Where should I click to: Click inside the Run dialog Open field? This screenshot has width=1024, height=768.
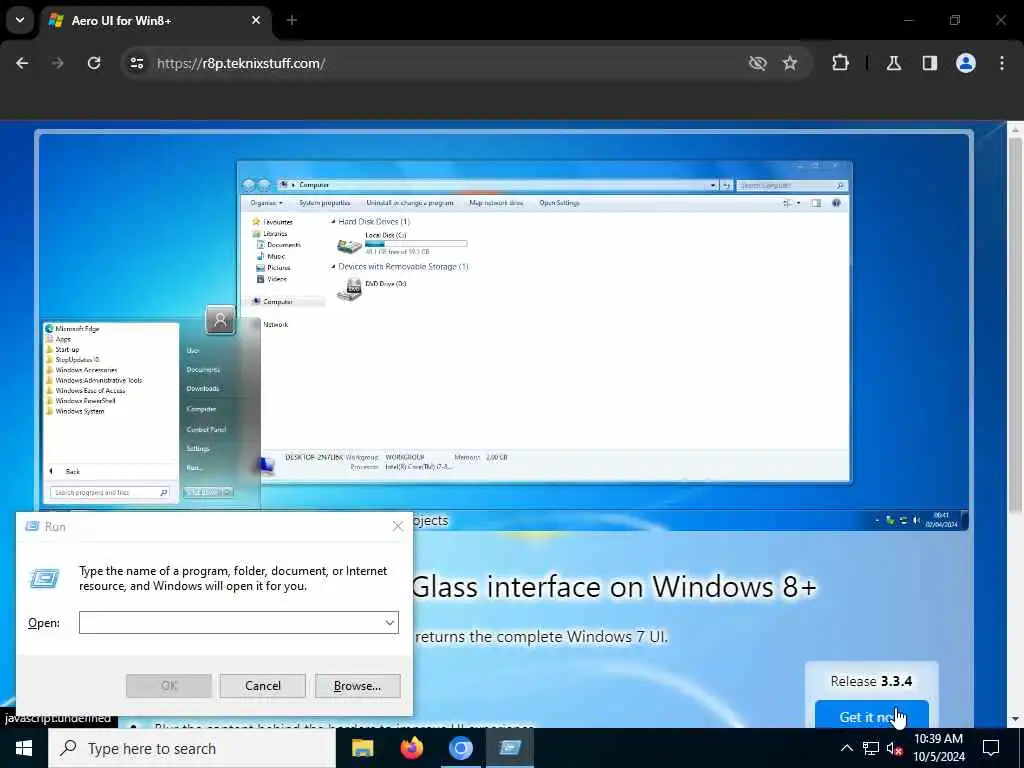232,622
